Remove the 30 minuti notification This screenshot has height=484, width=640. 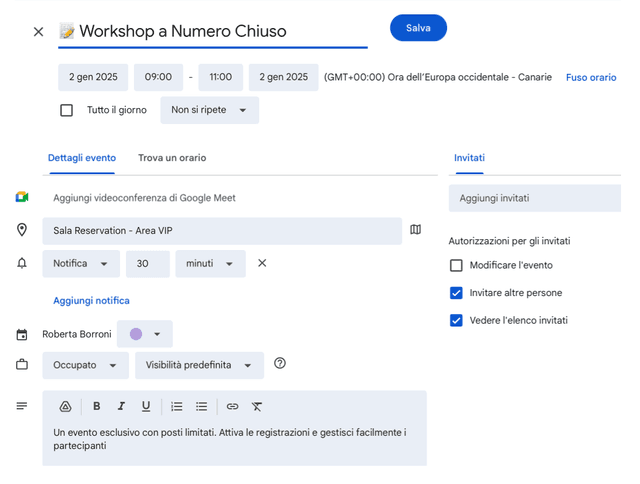pyautogui.click(x=262, y=263)
